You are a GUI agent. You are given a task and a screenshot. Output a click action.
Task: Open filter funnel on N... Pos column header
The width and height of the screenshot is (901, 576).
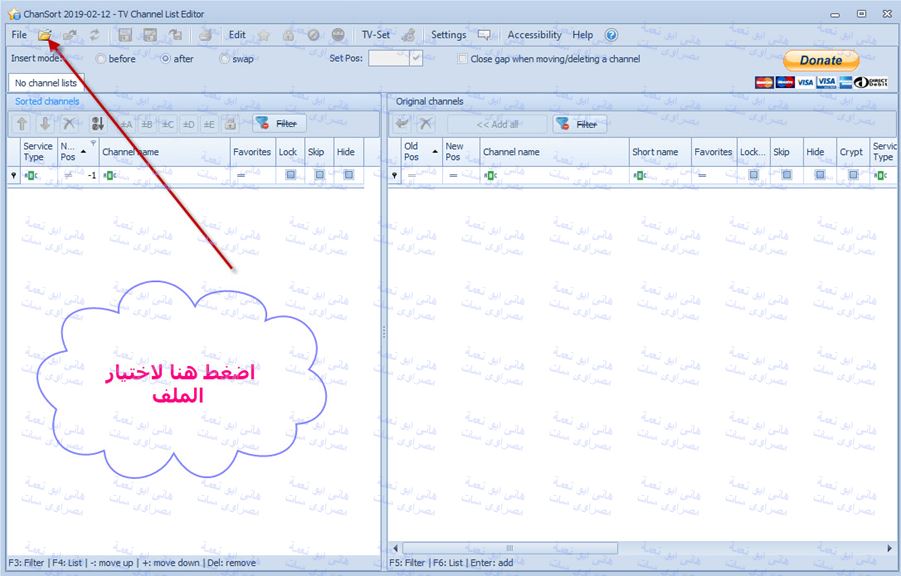(93, 143)
